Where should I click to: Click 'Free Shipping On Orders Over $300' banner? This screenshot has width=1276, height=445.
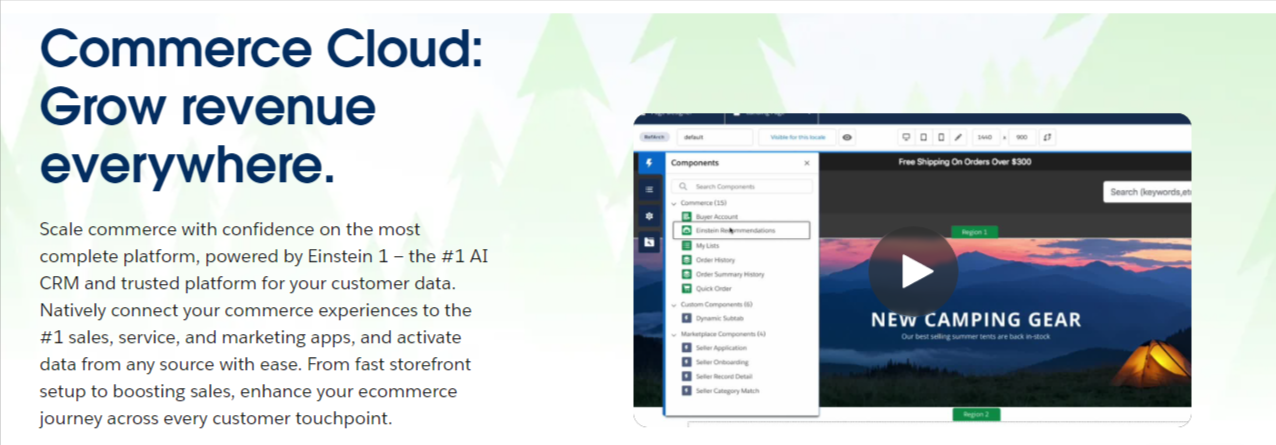(x=965, y=162)
